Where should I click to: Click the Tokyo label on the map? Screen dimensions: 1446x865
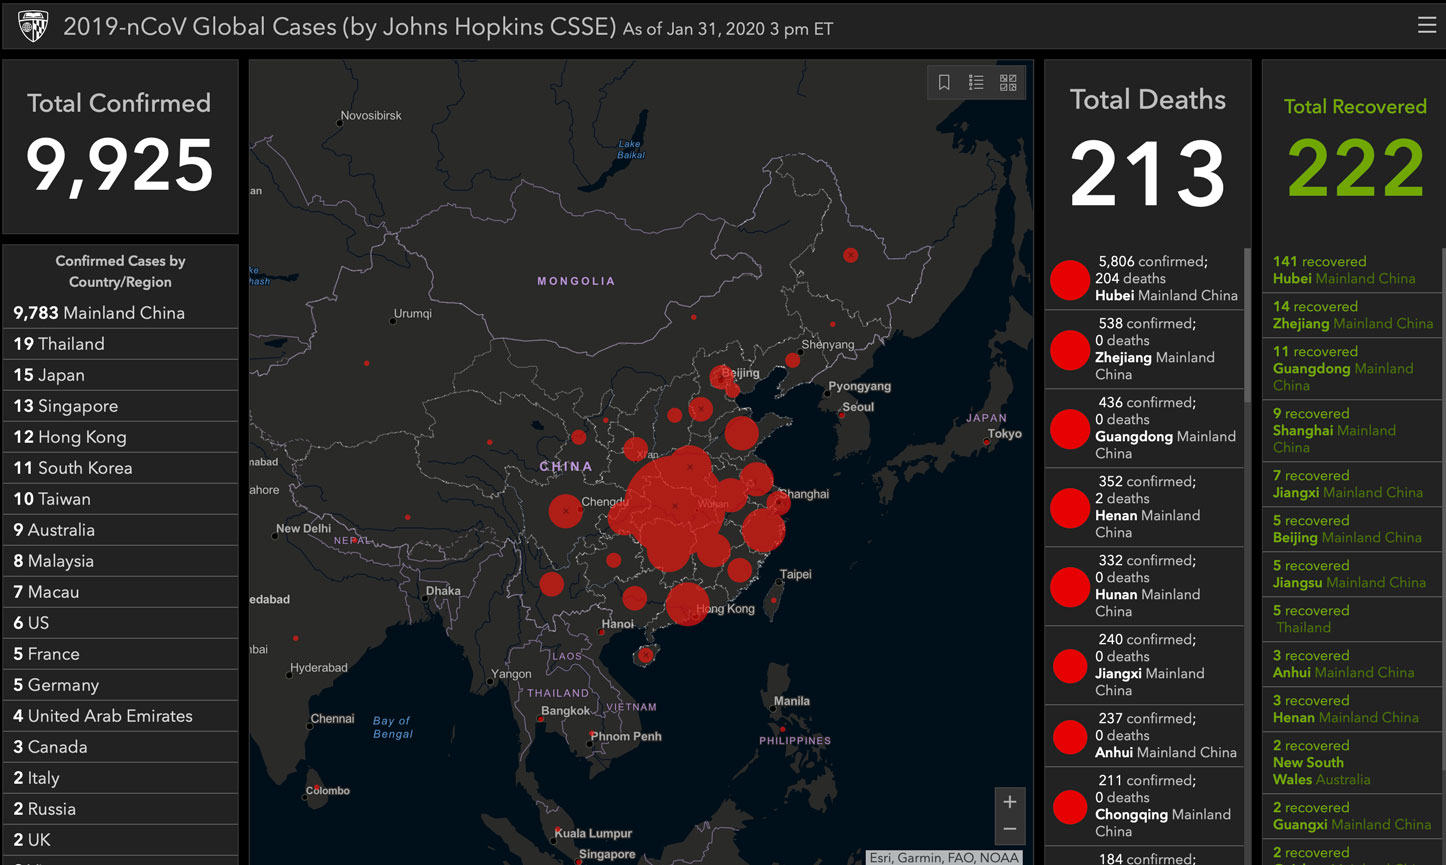[x=1005, y=434]
